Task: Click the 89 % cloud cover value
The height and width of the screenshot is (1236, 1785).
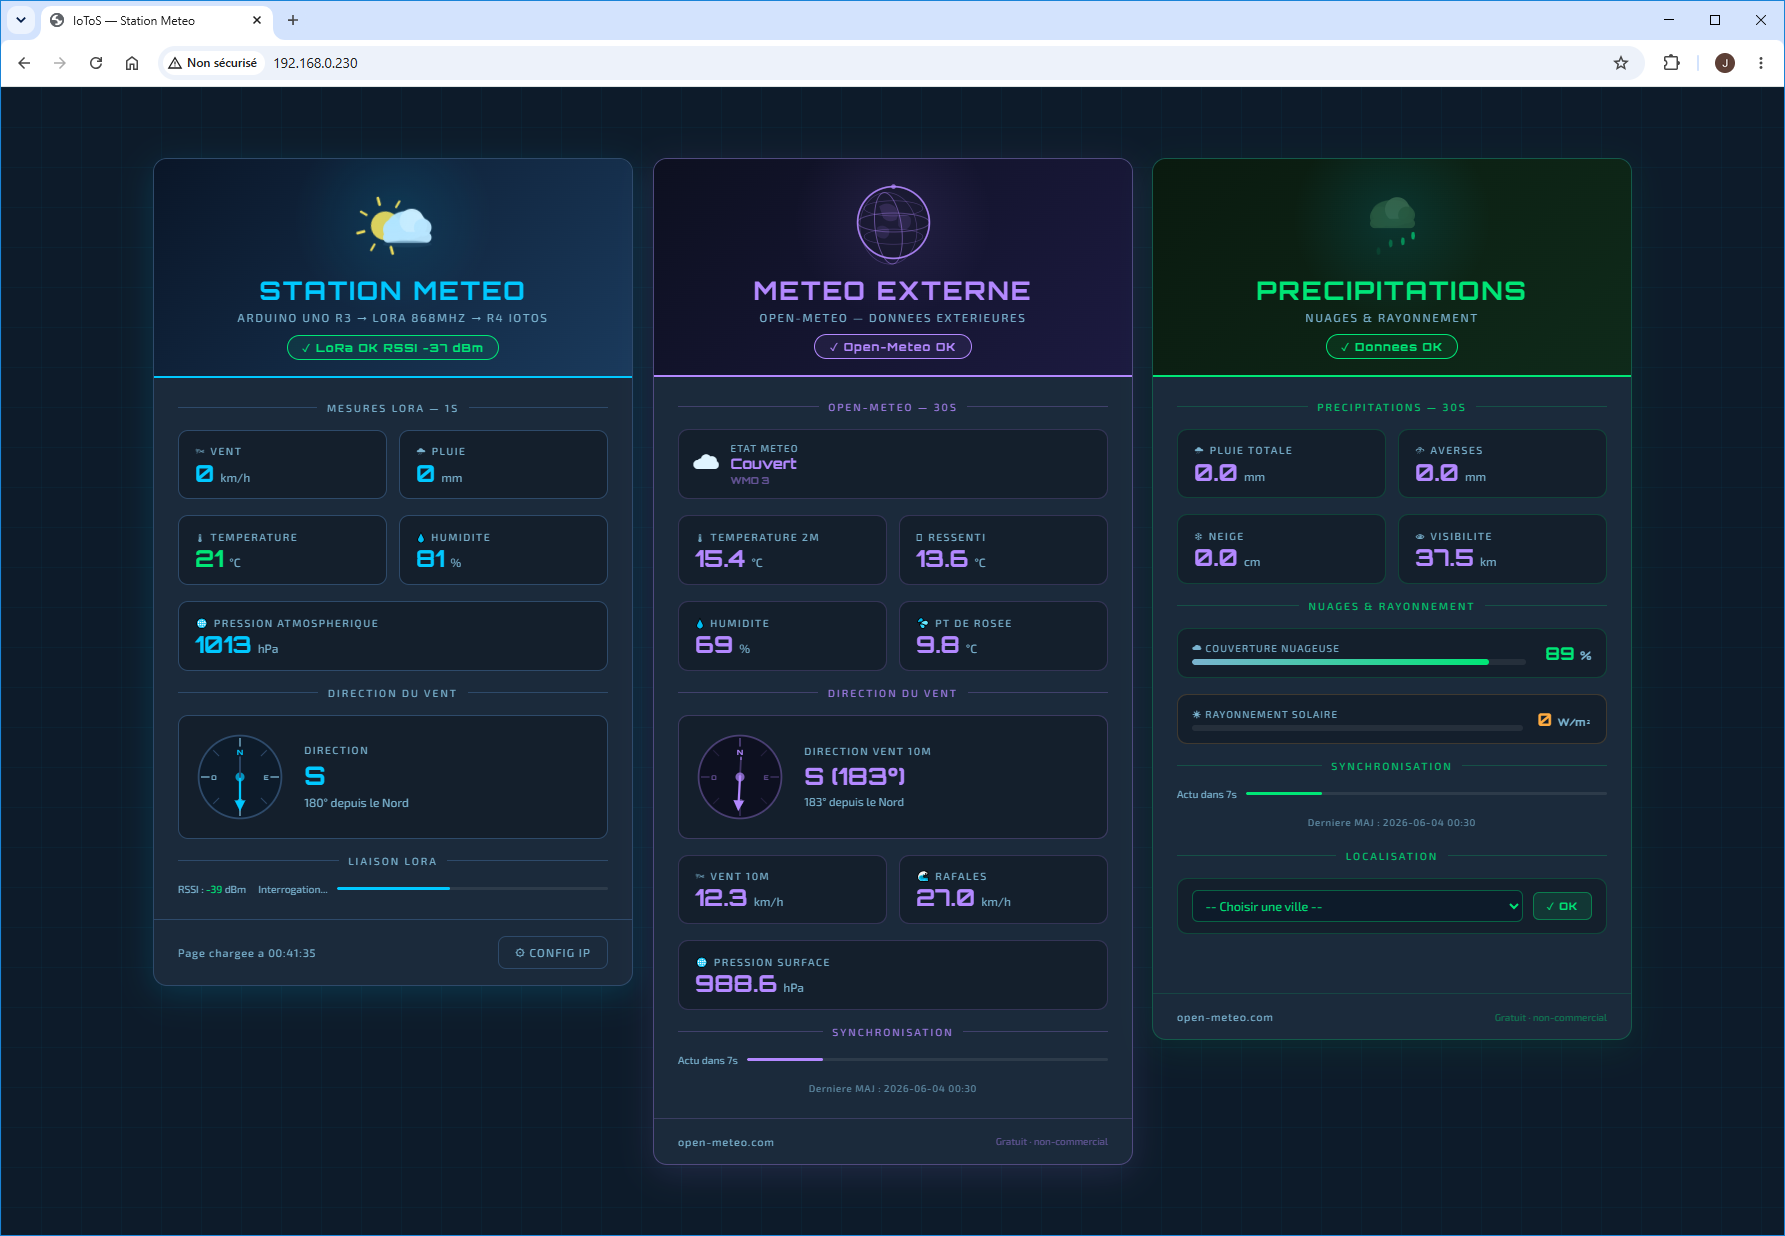Action: click(1568, 654)
